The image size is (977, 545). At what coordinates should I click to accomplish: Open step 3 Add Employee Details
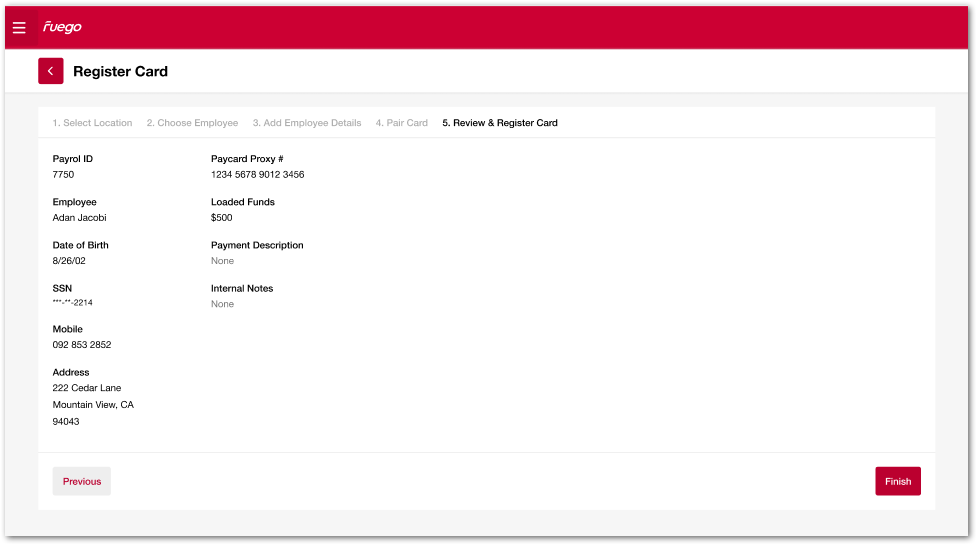coord(307,123)
